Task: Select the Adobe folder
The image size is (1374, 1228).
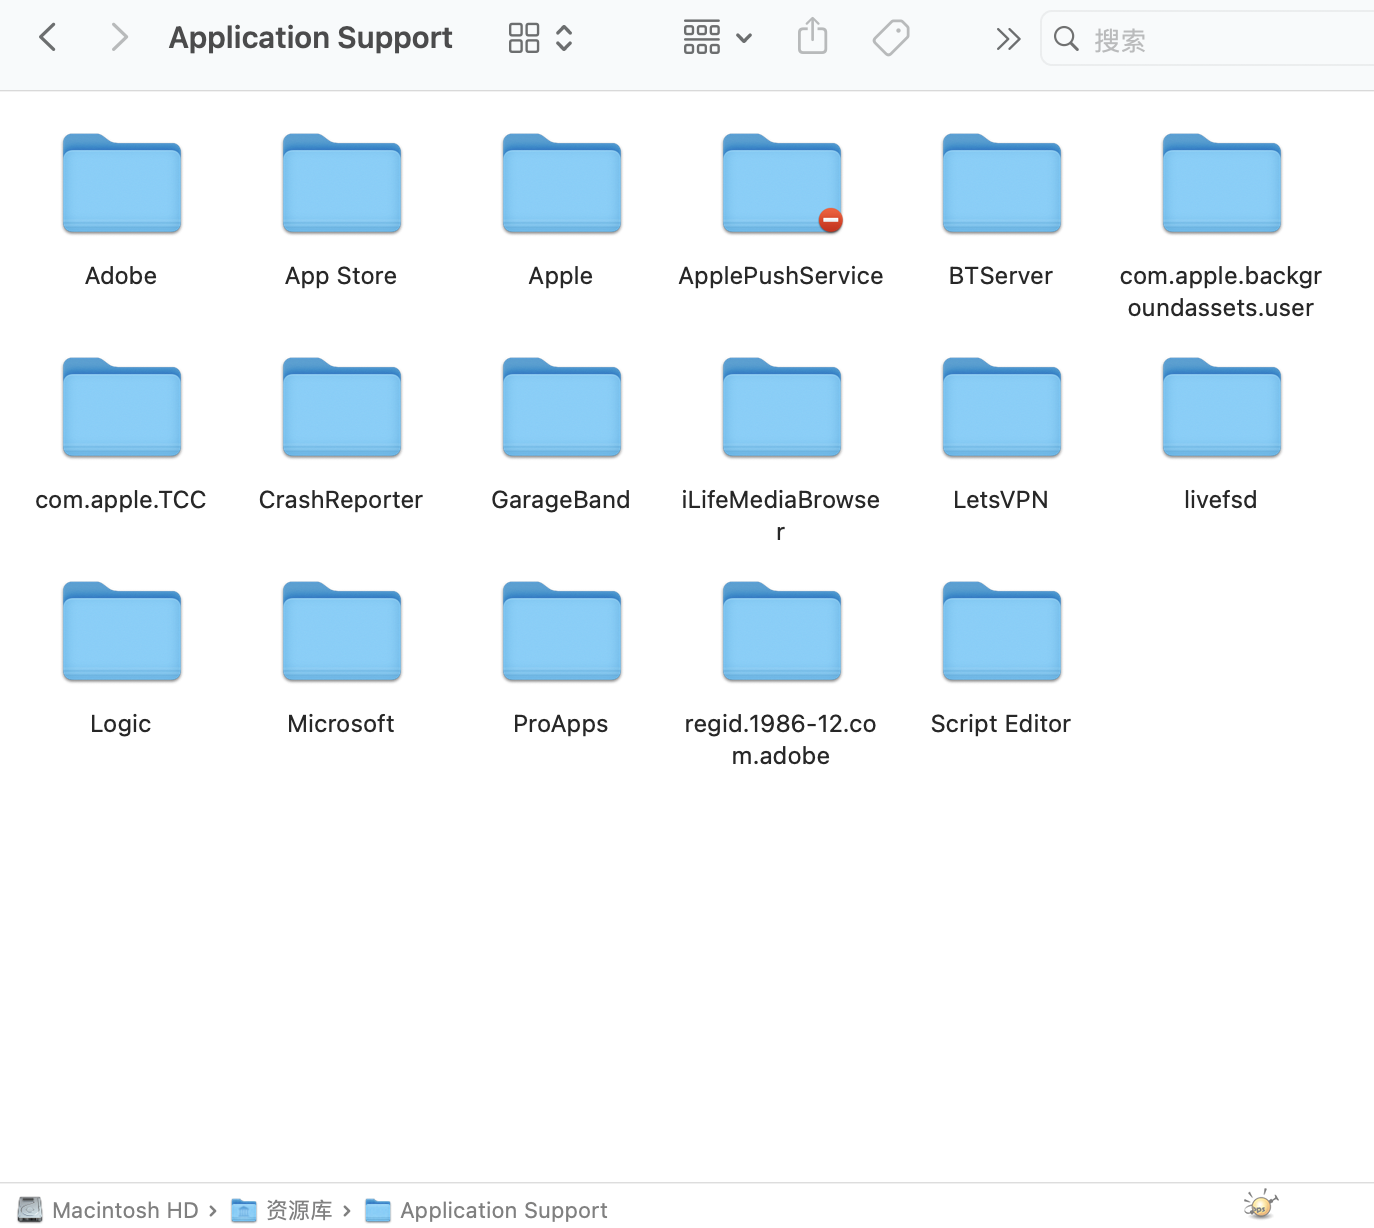Action: point(122,185)
